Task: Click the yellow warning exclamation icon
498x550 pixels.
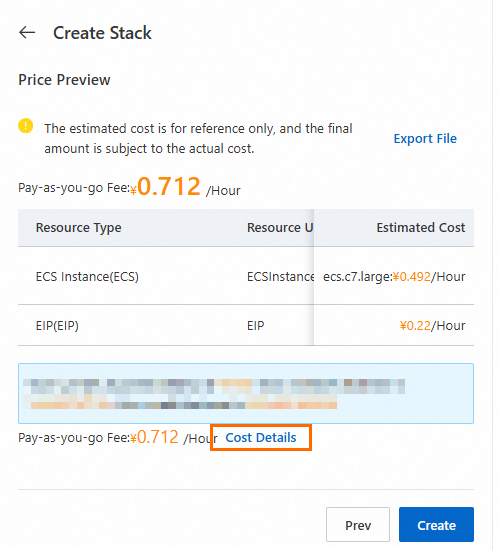Action: (x=26, y=126)
